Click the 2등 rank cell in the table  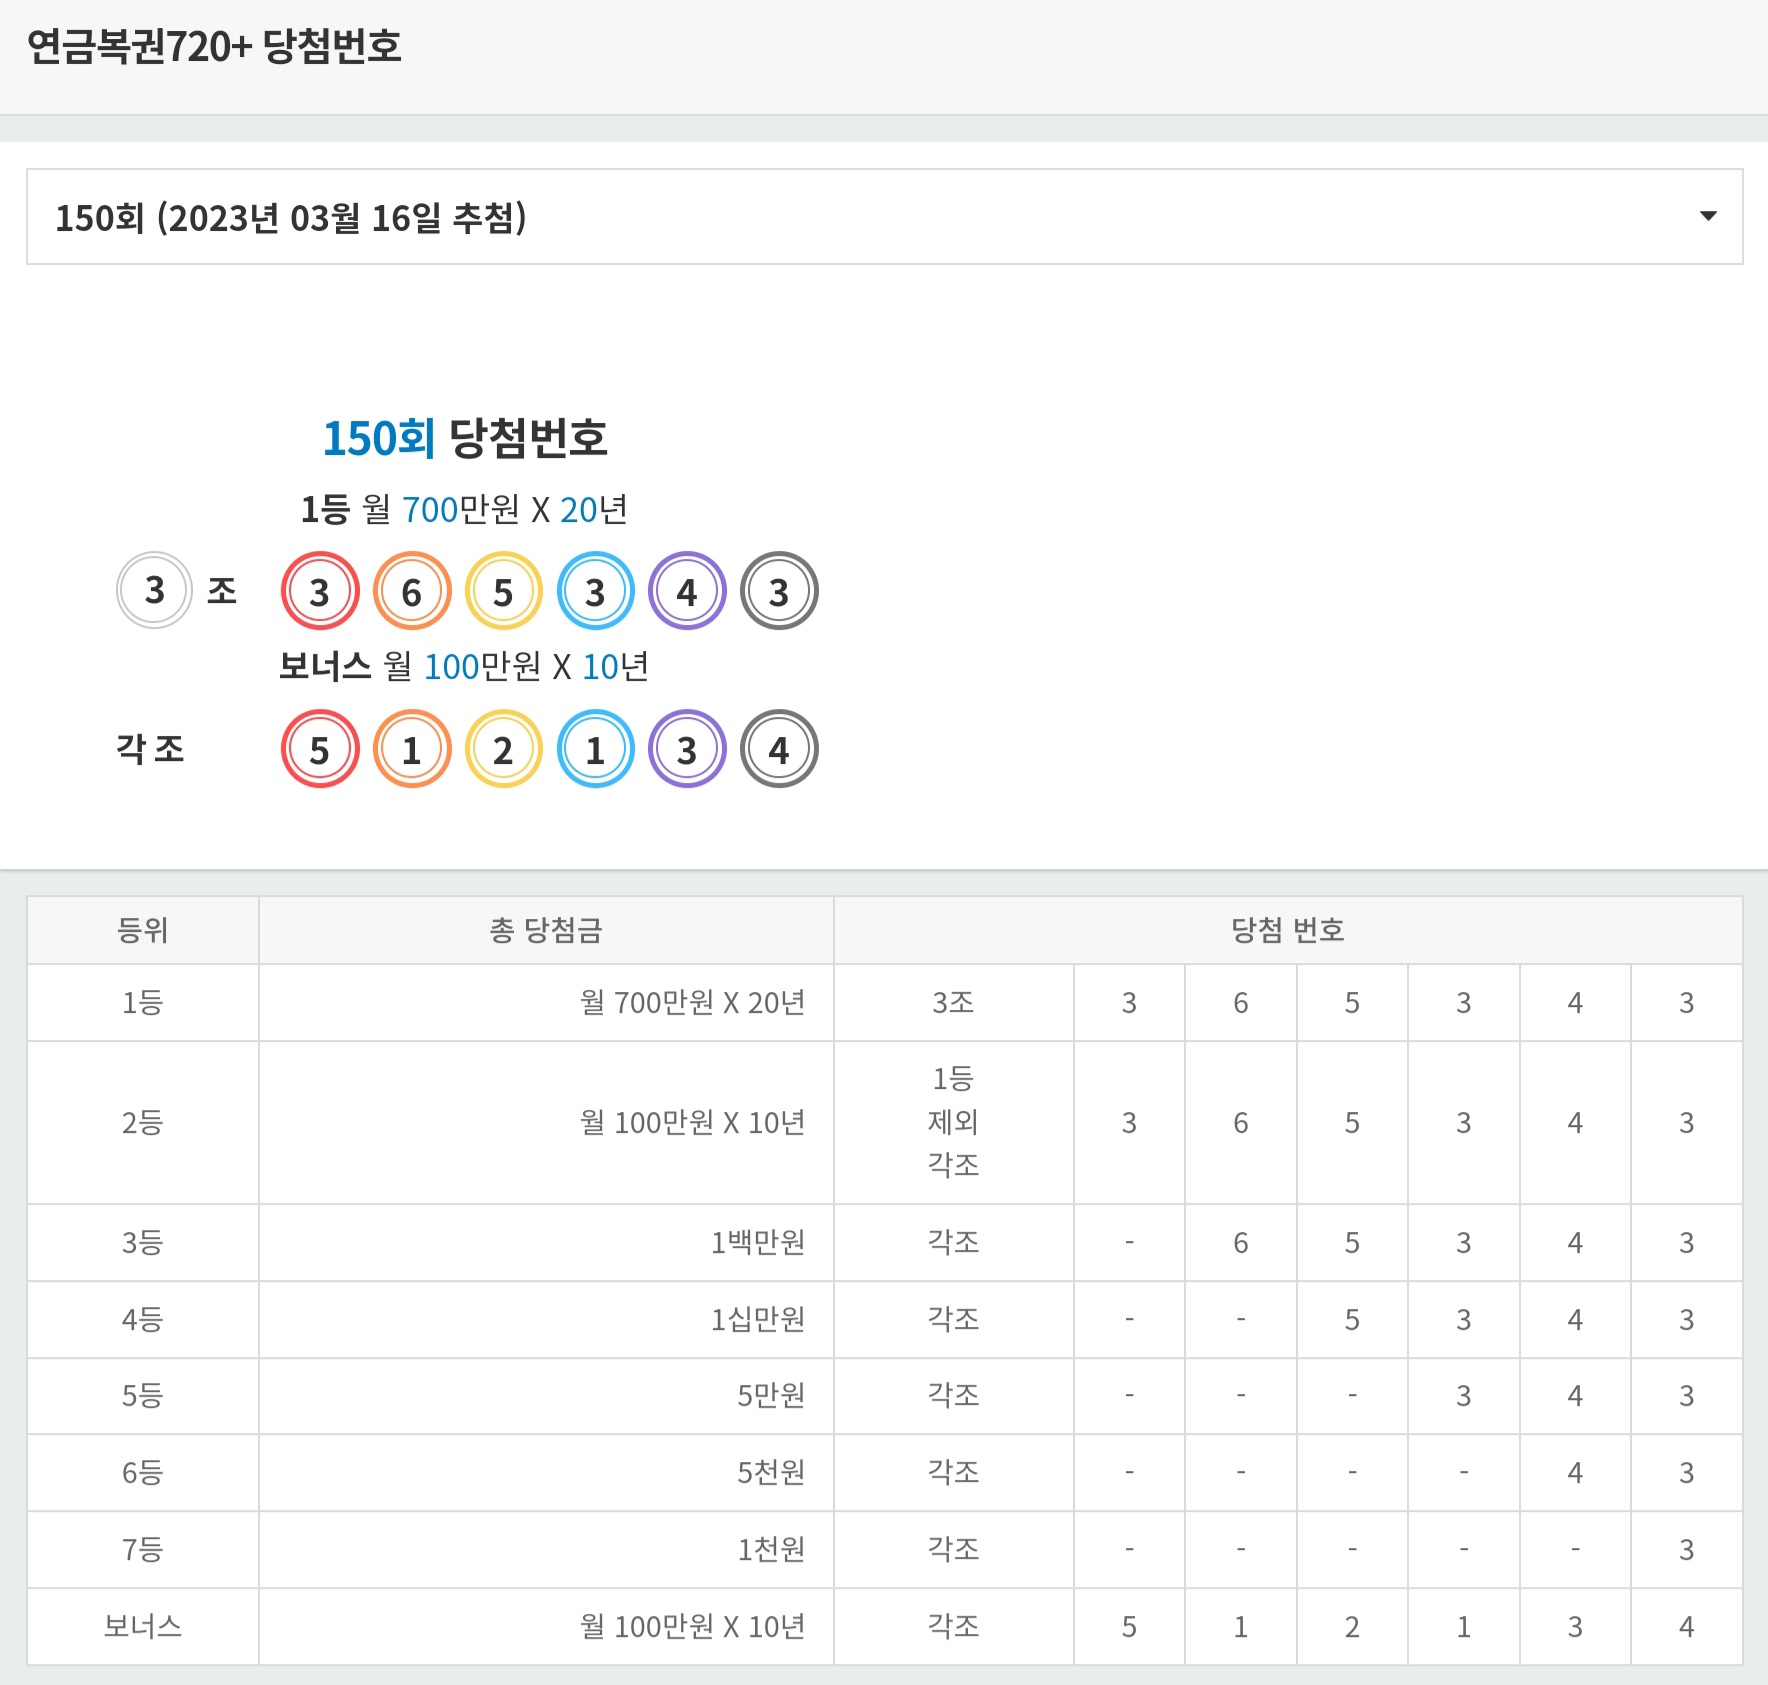[143, 1123]
